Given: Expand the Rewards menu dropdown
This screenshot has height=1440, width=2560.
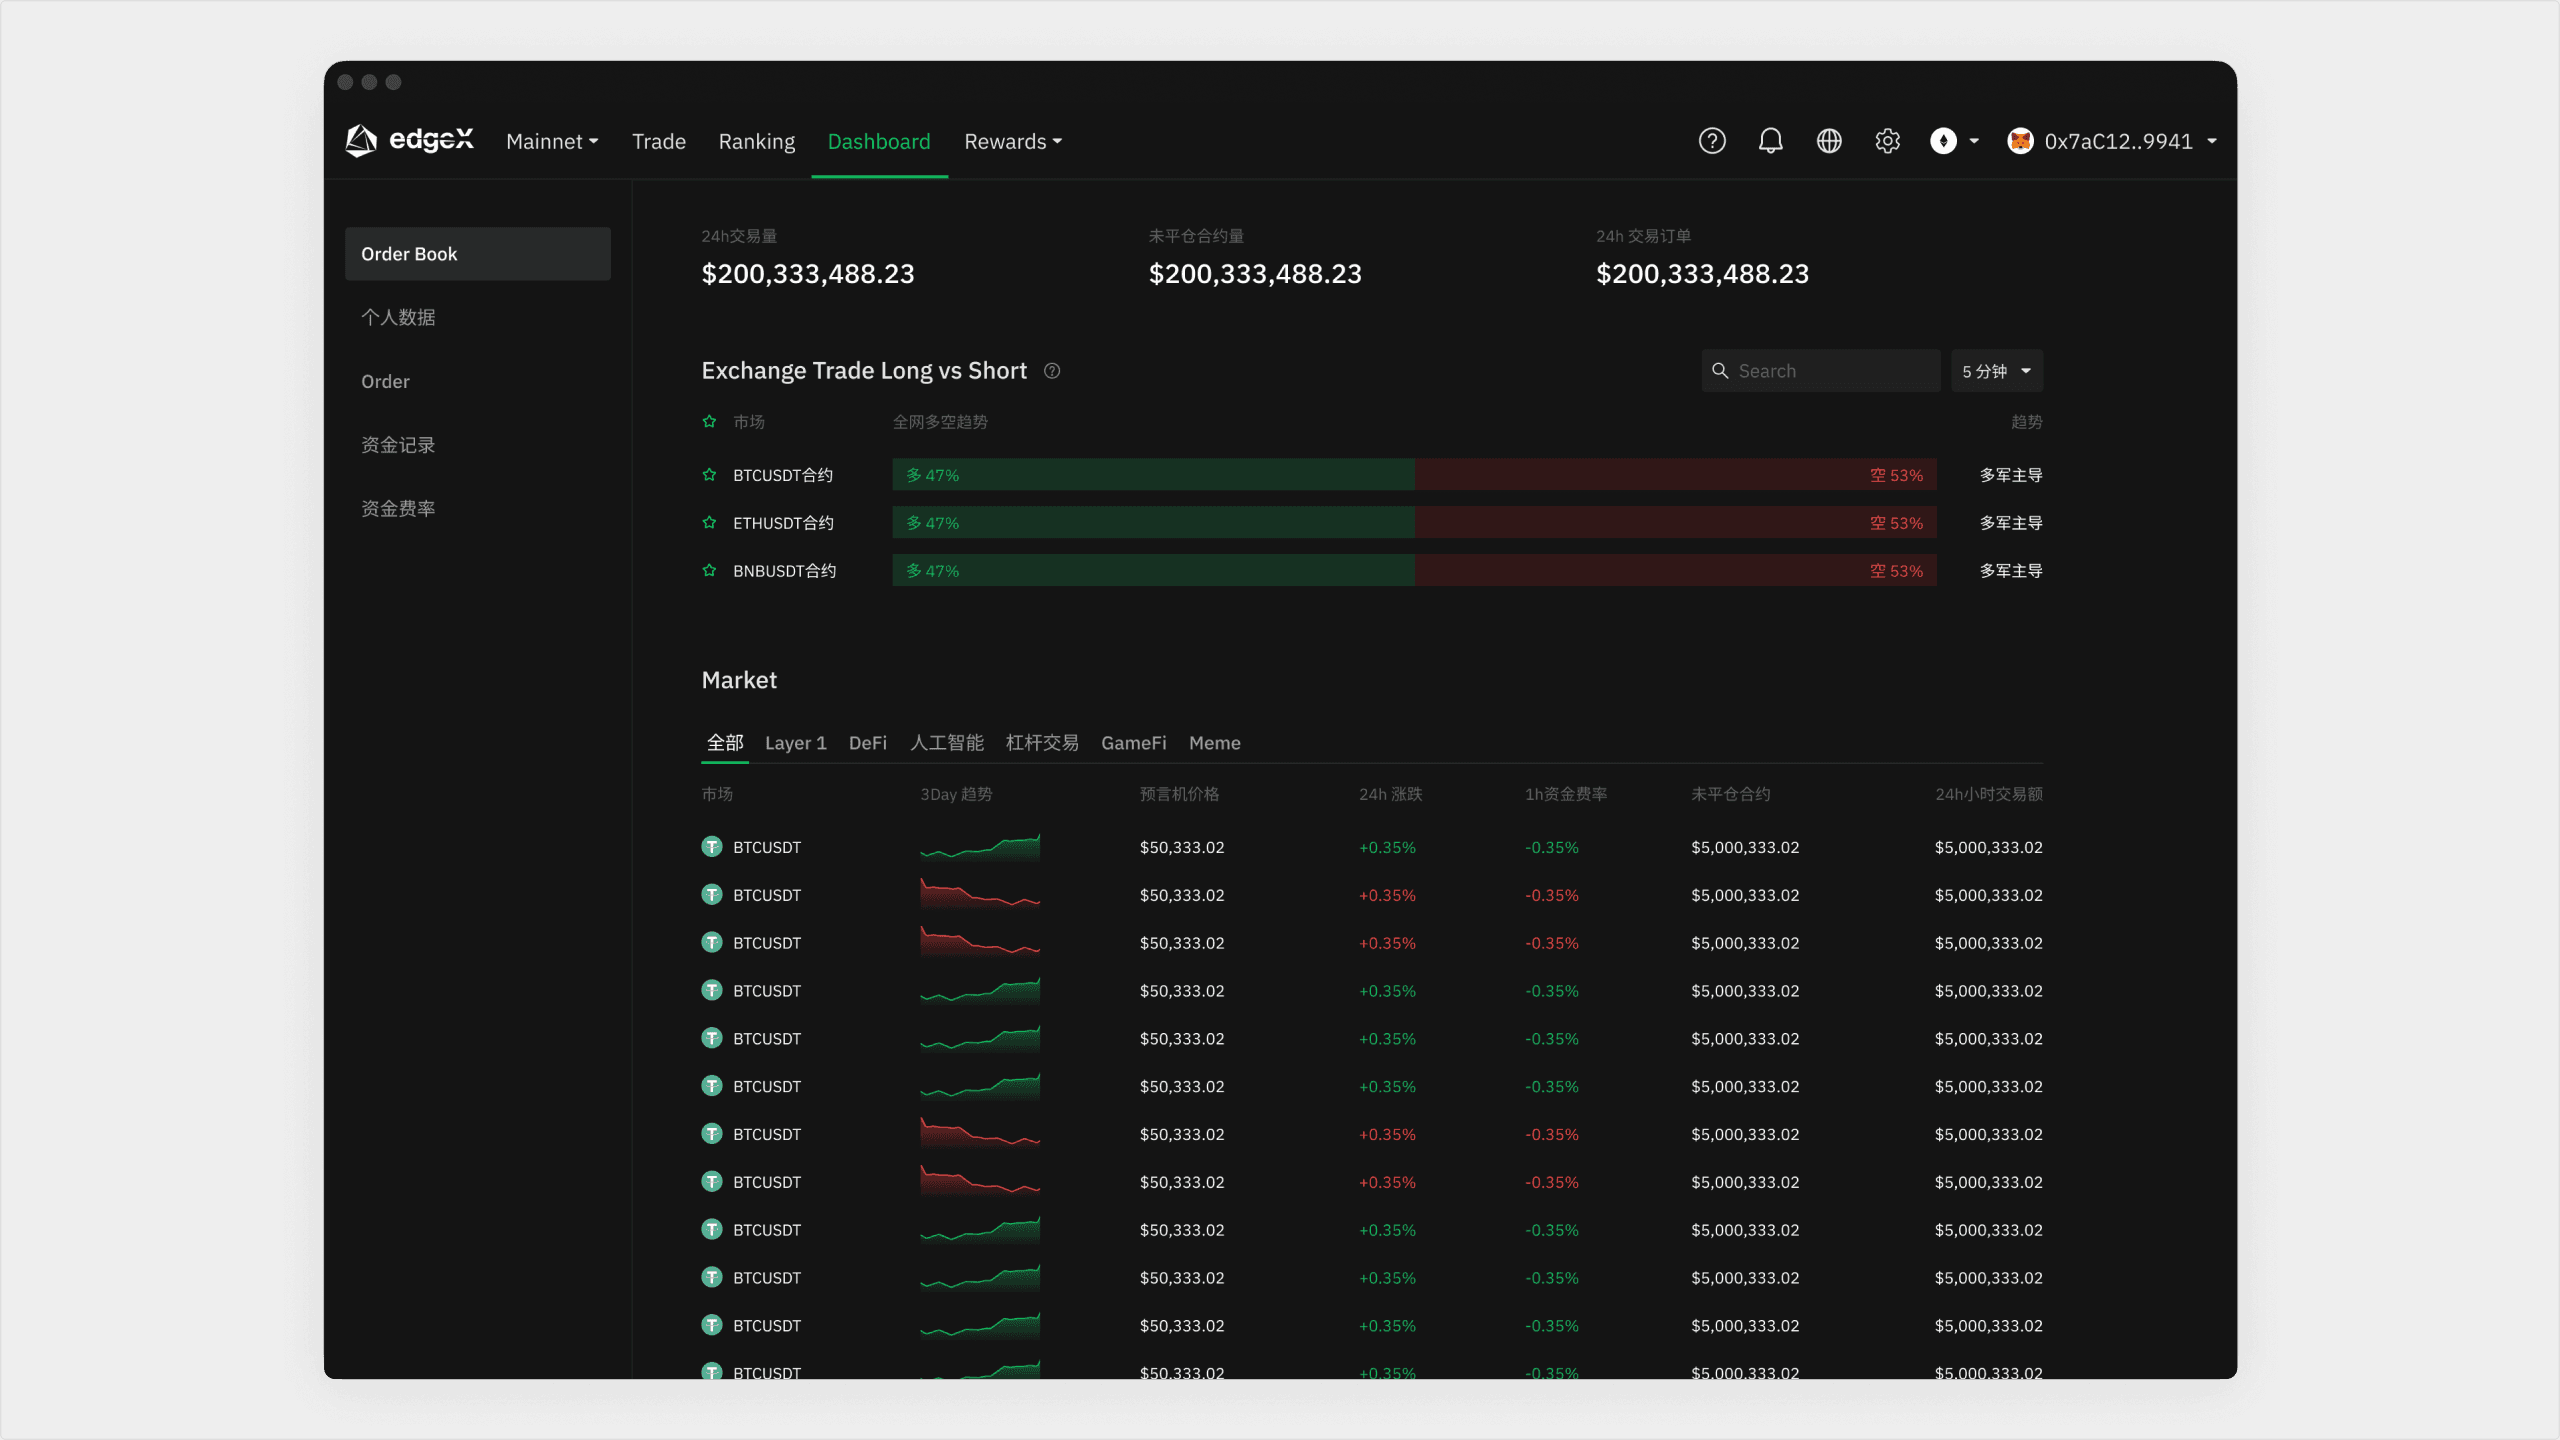Looking at the screenshot, I should pyautogui.click(x=1012, y=141).
